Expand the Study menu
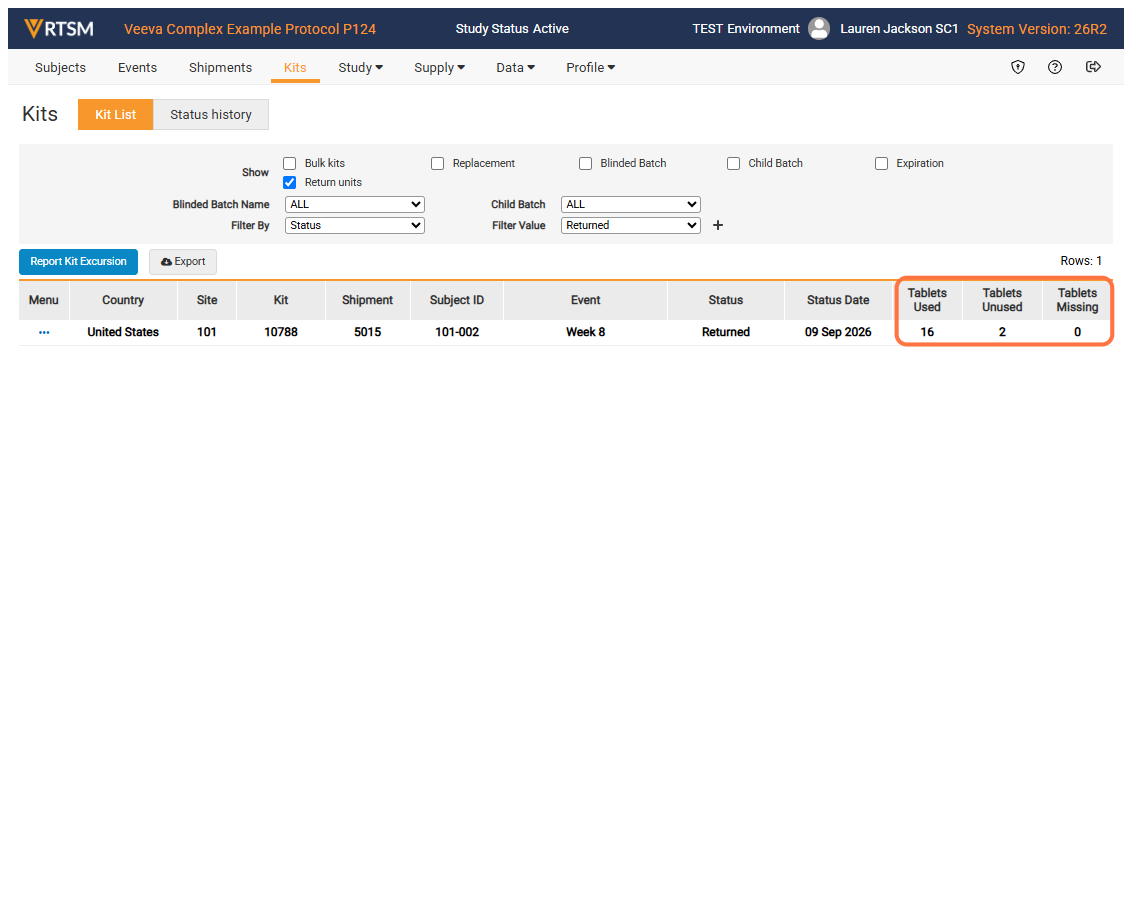This screenshot has width=1132, height=920. click(360, 67)
